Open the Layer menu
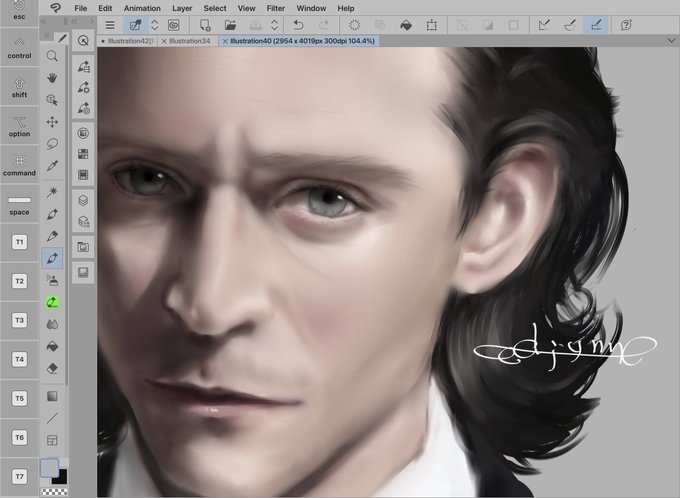 click(182, 8)
